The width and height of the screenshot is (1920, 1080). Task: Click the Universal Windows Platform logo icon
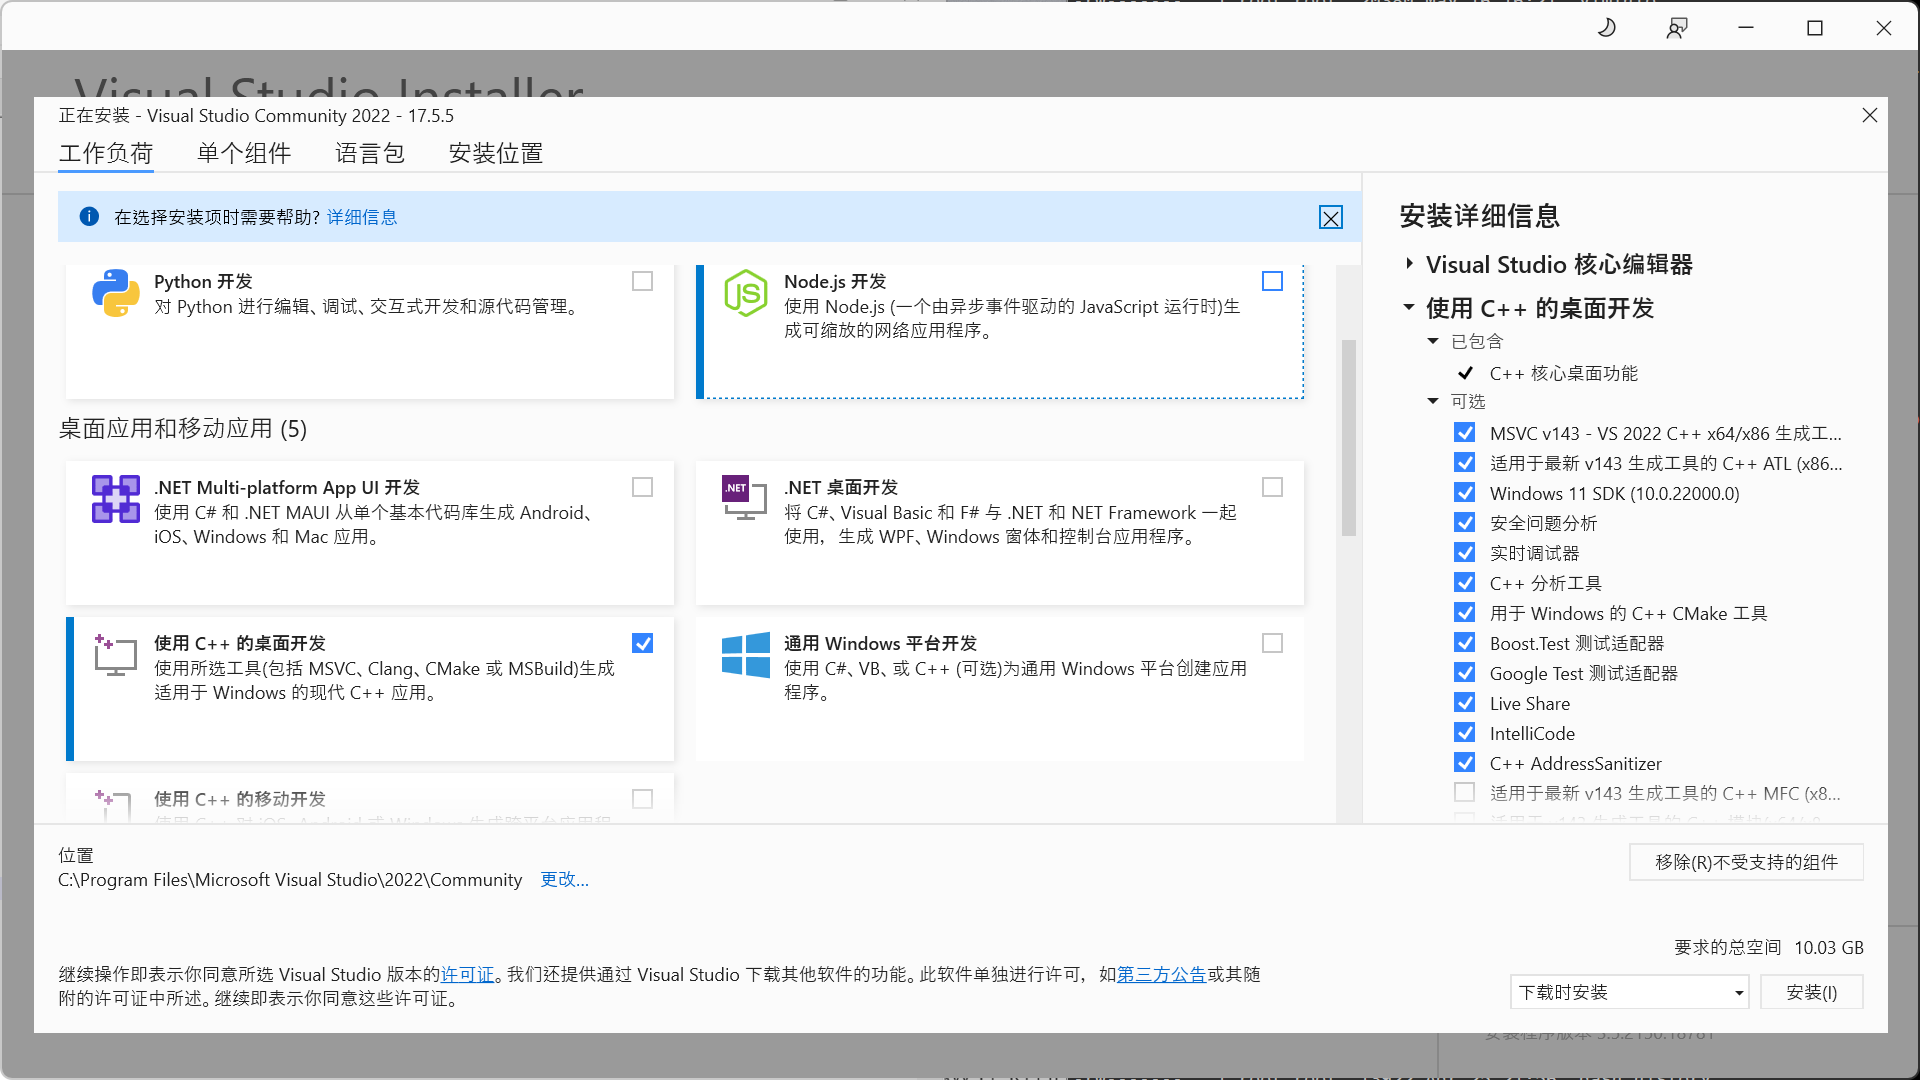tap(745, 655)
